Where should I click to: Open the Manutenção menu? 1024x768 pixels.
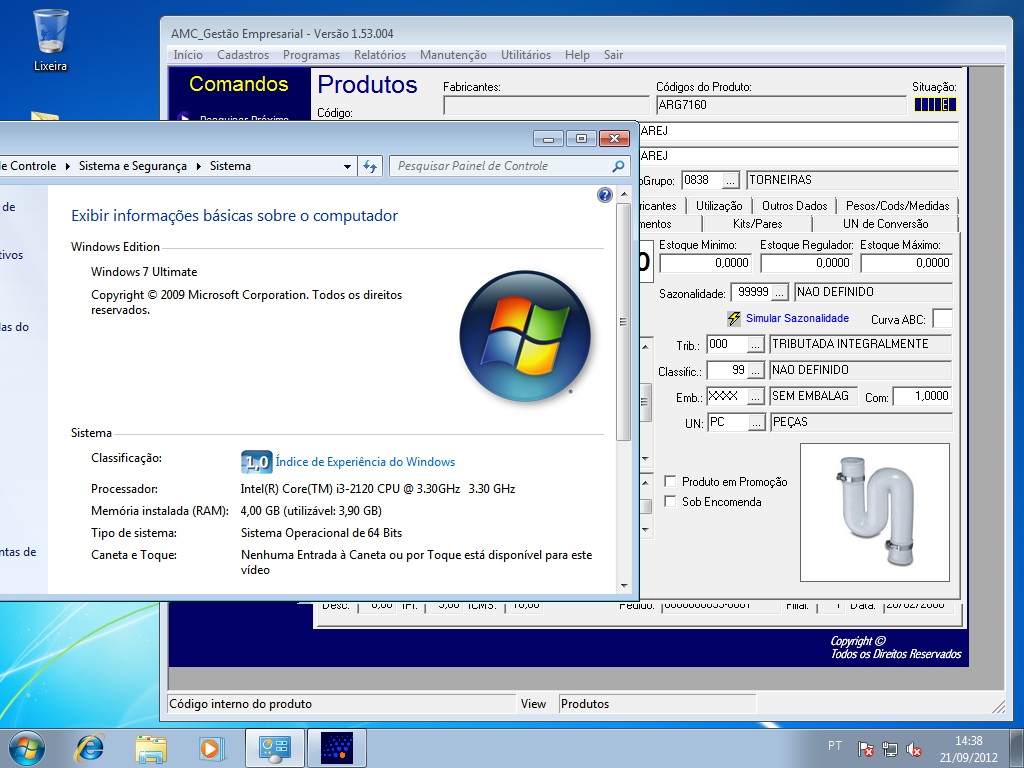pos(453,55)
